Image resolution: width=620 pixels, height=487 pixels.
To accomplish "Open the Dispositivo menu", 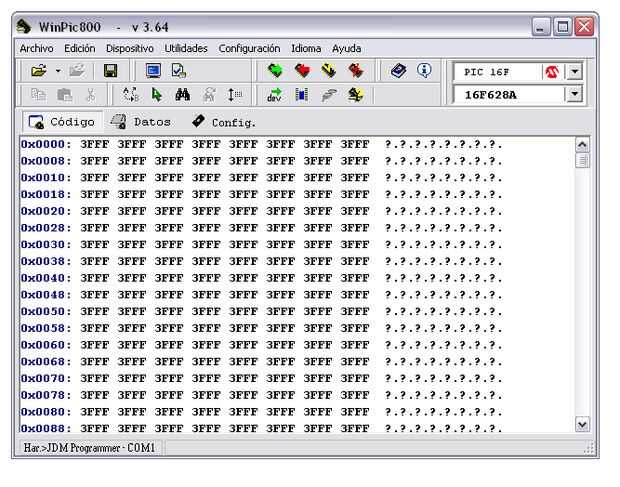I will [130, 49].
